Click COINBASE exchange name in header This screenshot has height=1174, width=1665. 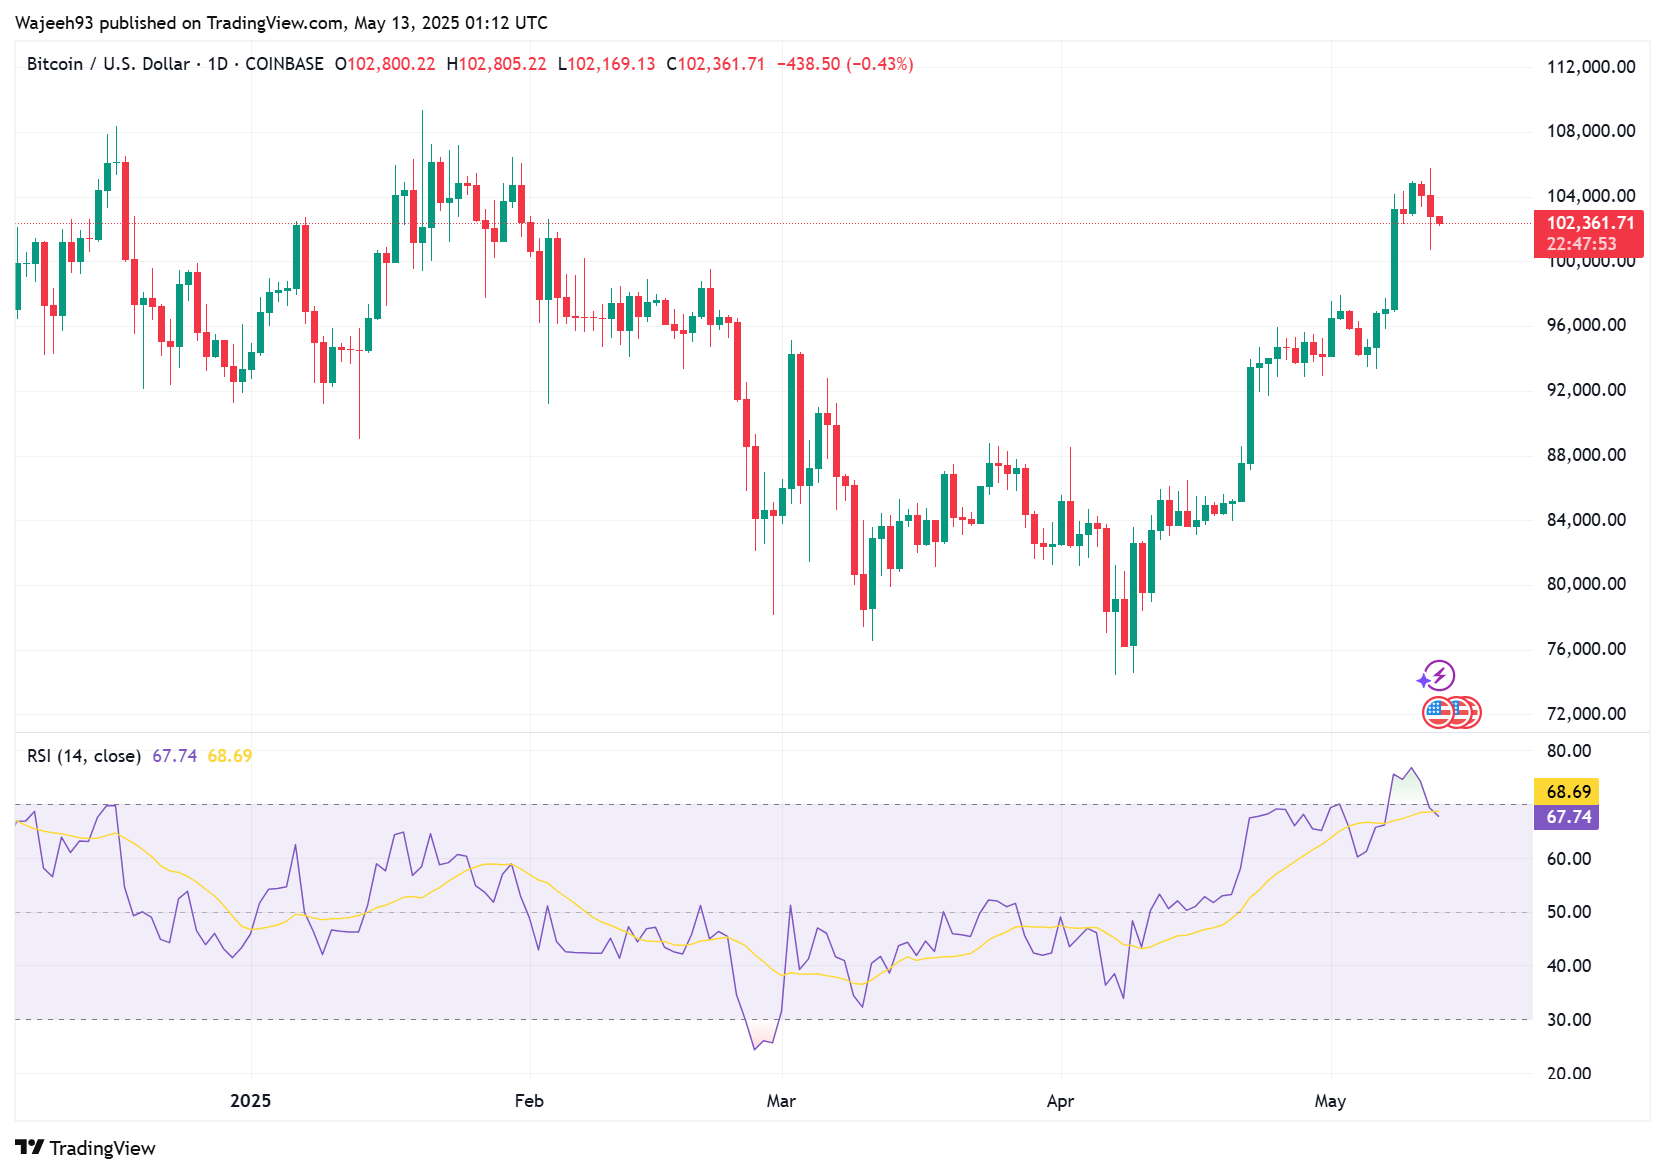(x=284, y=64)
